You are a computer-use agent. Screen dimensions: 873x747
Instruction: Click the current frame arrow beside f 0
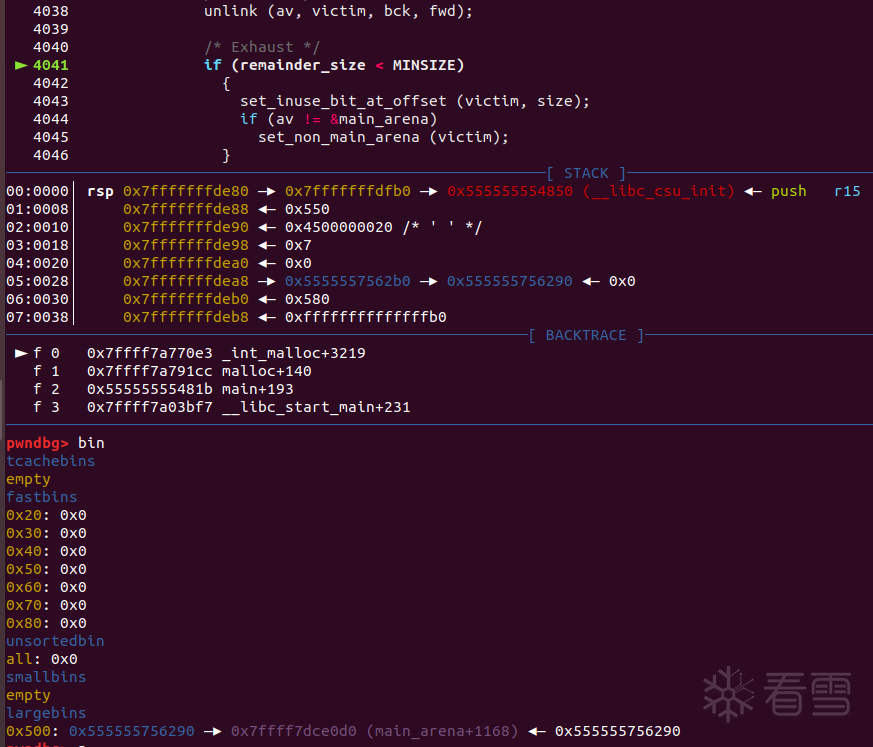tap(21, 353)
